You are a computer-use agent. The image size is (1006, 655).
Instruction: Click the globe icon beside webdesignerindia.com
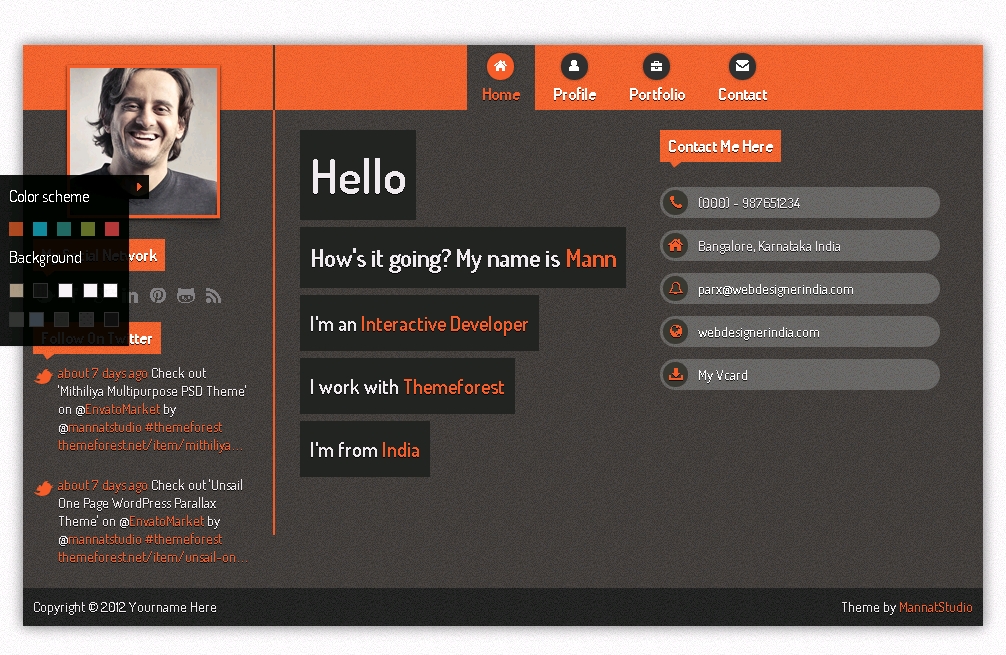(x=676, y=332)
